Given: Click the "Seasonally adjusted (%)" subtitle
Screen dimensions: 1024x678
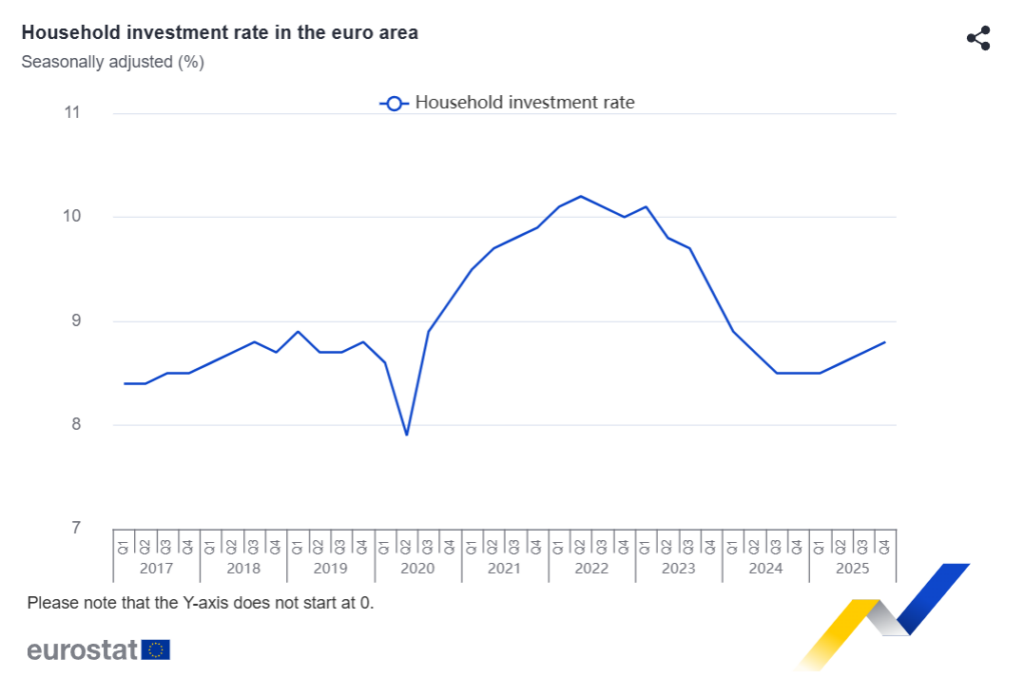Looking at the screenshot, I should point(113,62).
